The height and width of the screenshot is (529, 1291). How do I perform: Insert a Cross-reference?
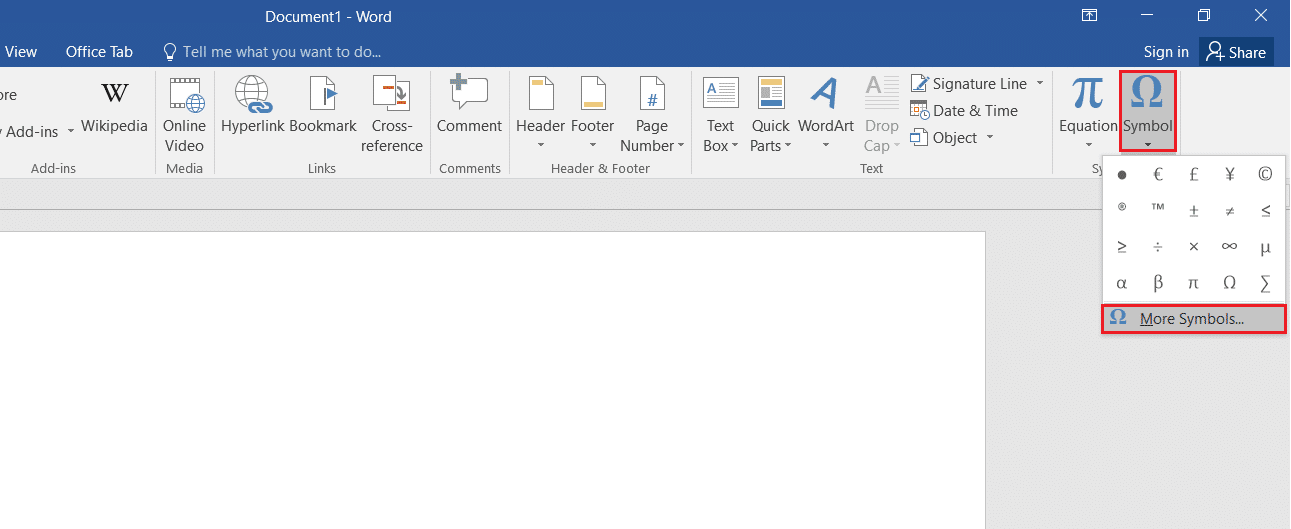click(x=391, y=114)
